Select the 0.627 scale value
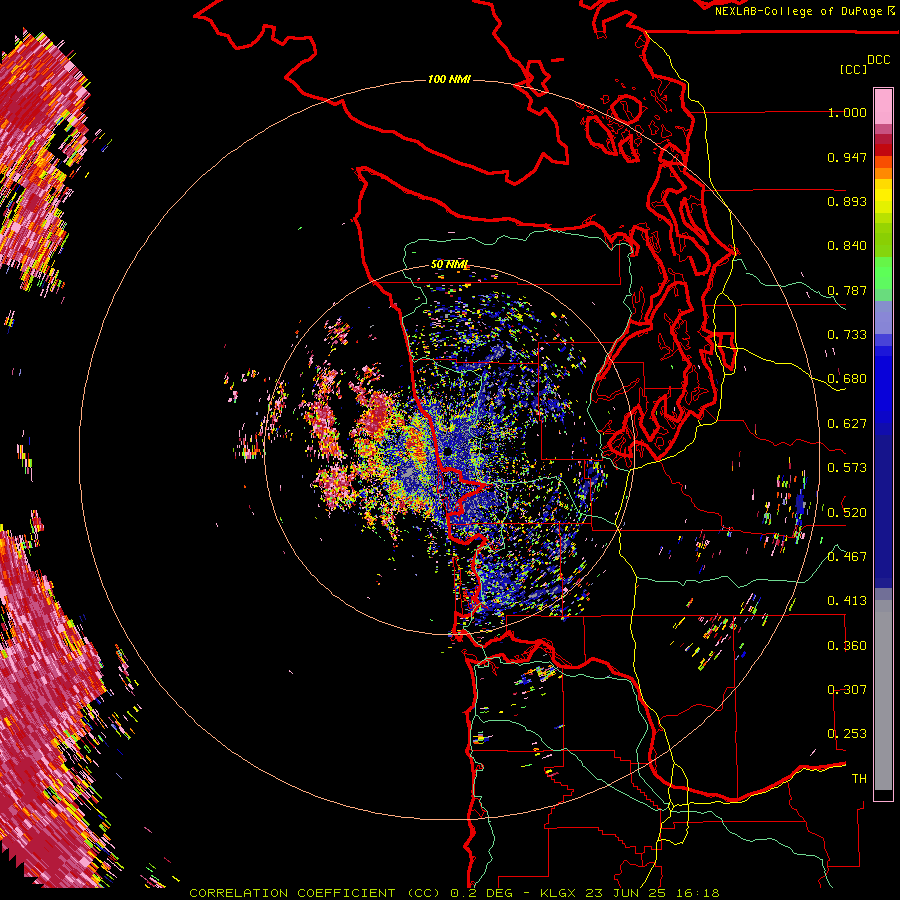The height and width of the screenshot is (900, 900). (x=847, y=424)
